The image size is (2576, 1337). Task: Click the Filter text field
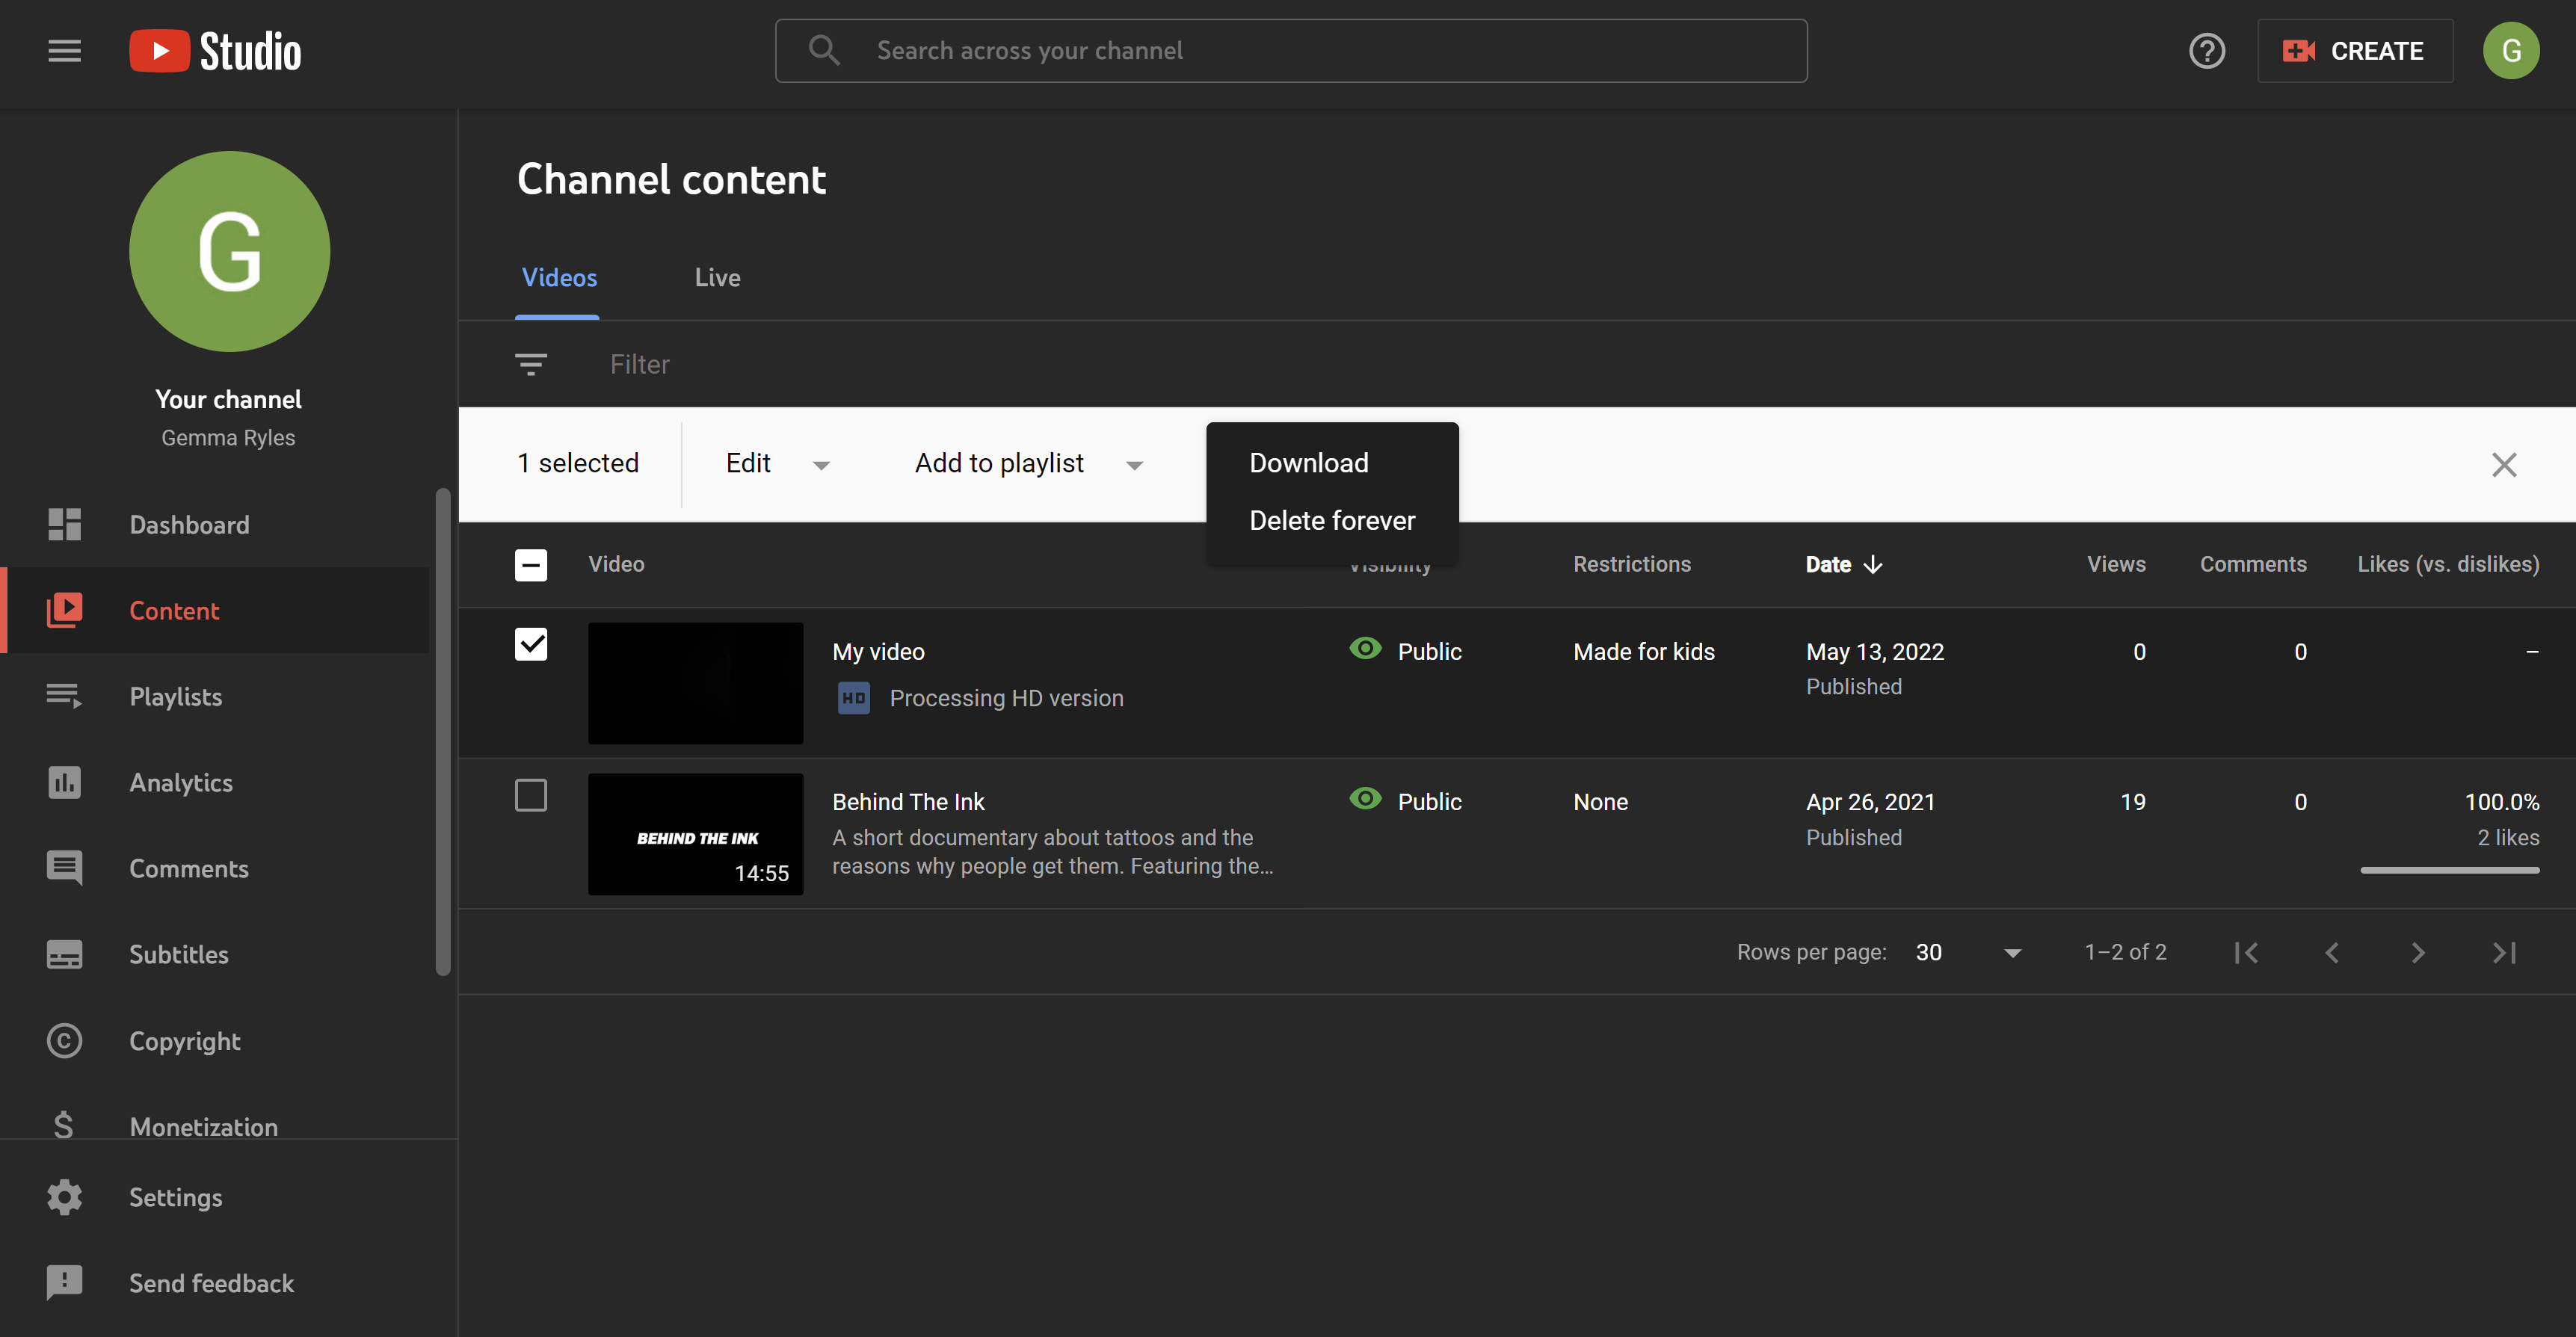click(640, 364)
